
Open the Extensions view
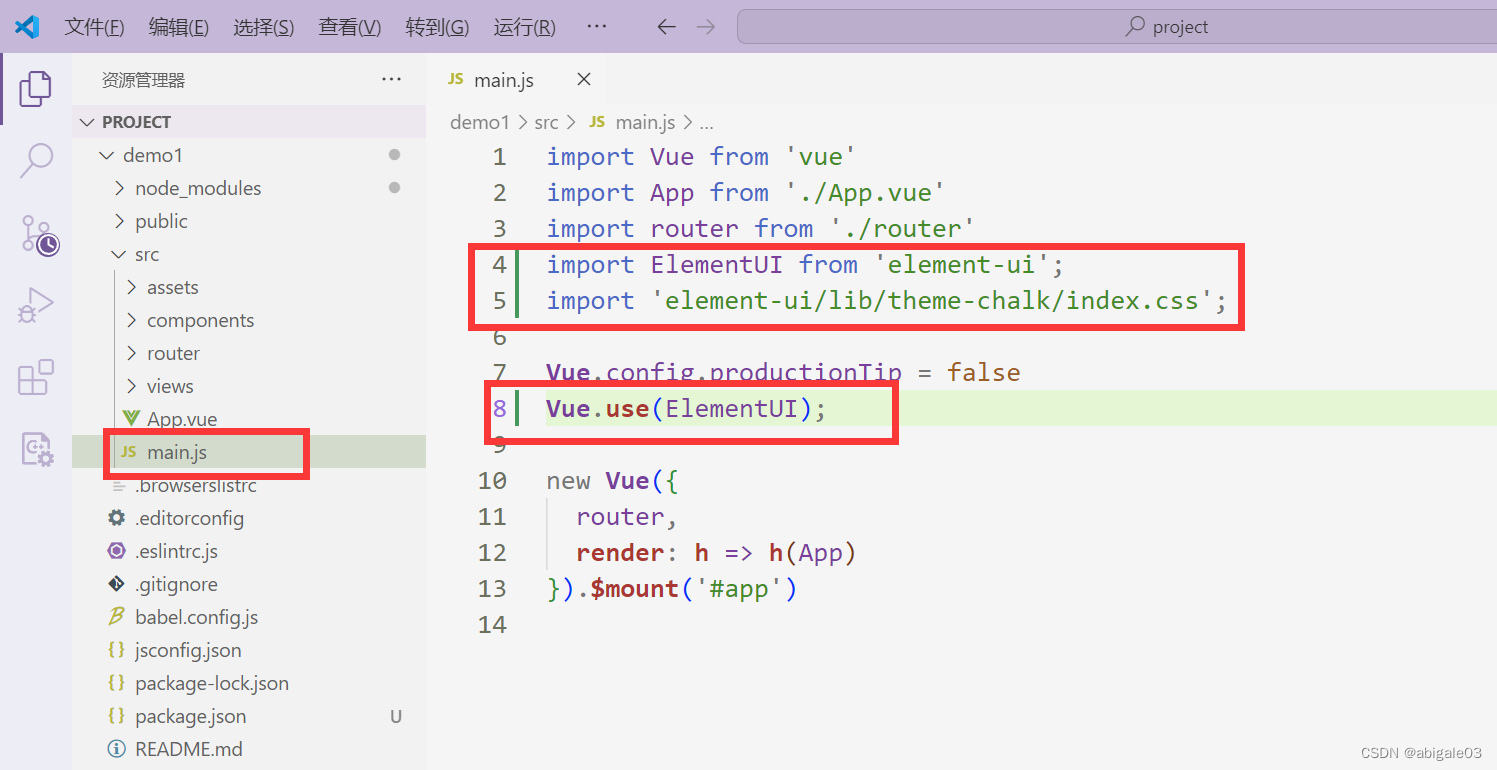pyautogui.click(x=36, y=378)
